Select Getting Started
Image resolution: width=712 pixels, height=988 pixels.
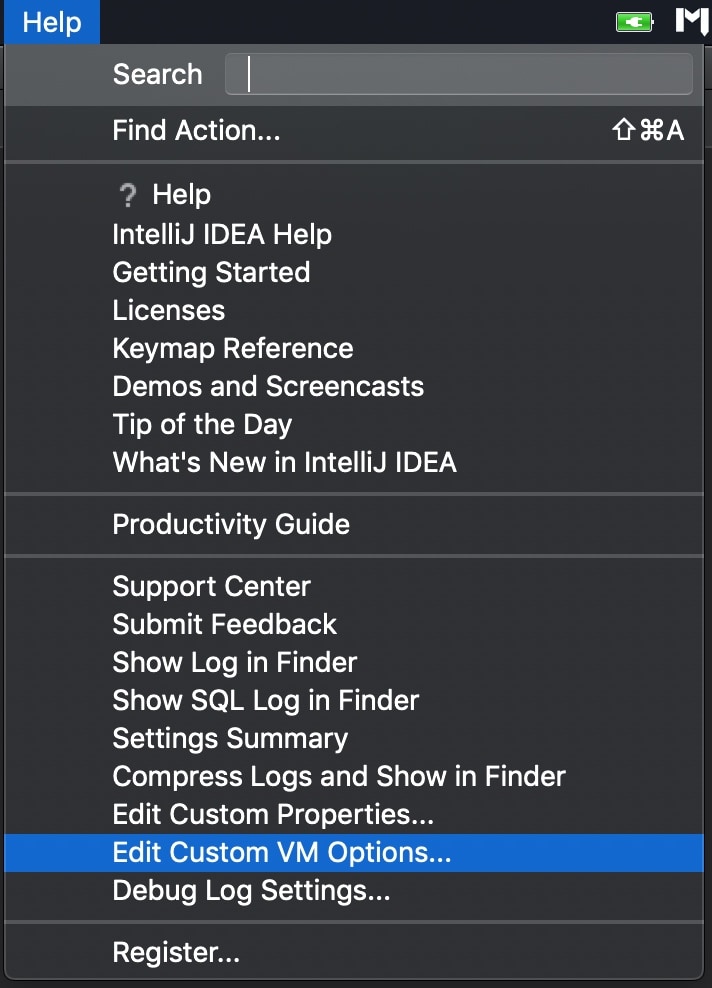click(x=211, y=273)
